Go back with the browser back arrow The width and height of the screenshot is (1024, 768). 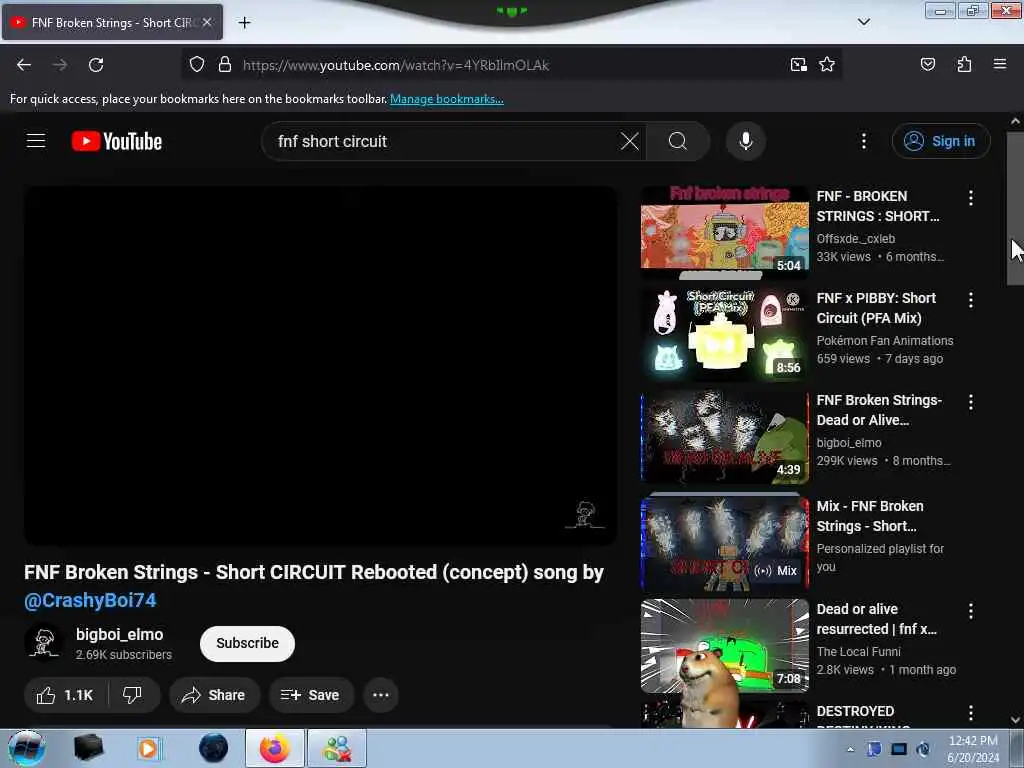click(24, 65)
